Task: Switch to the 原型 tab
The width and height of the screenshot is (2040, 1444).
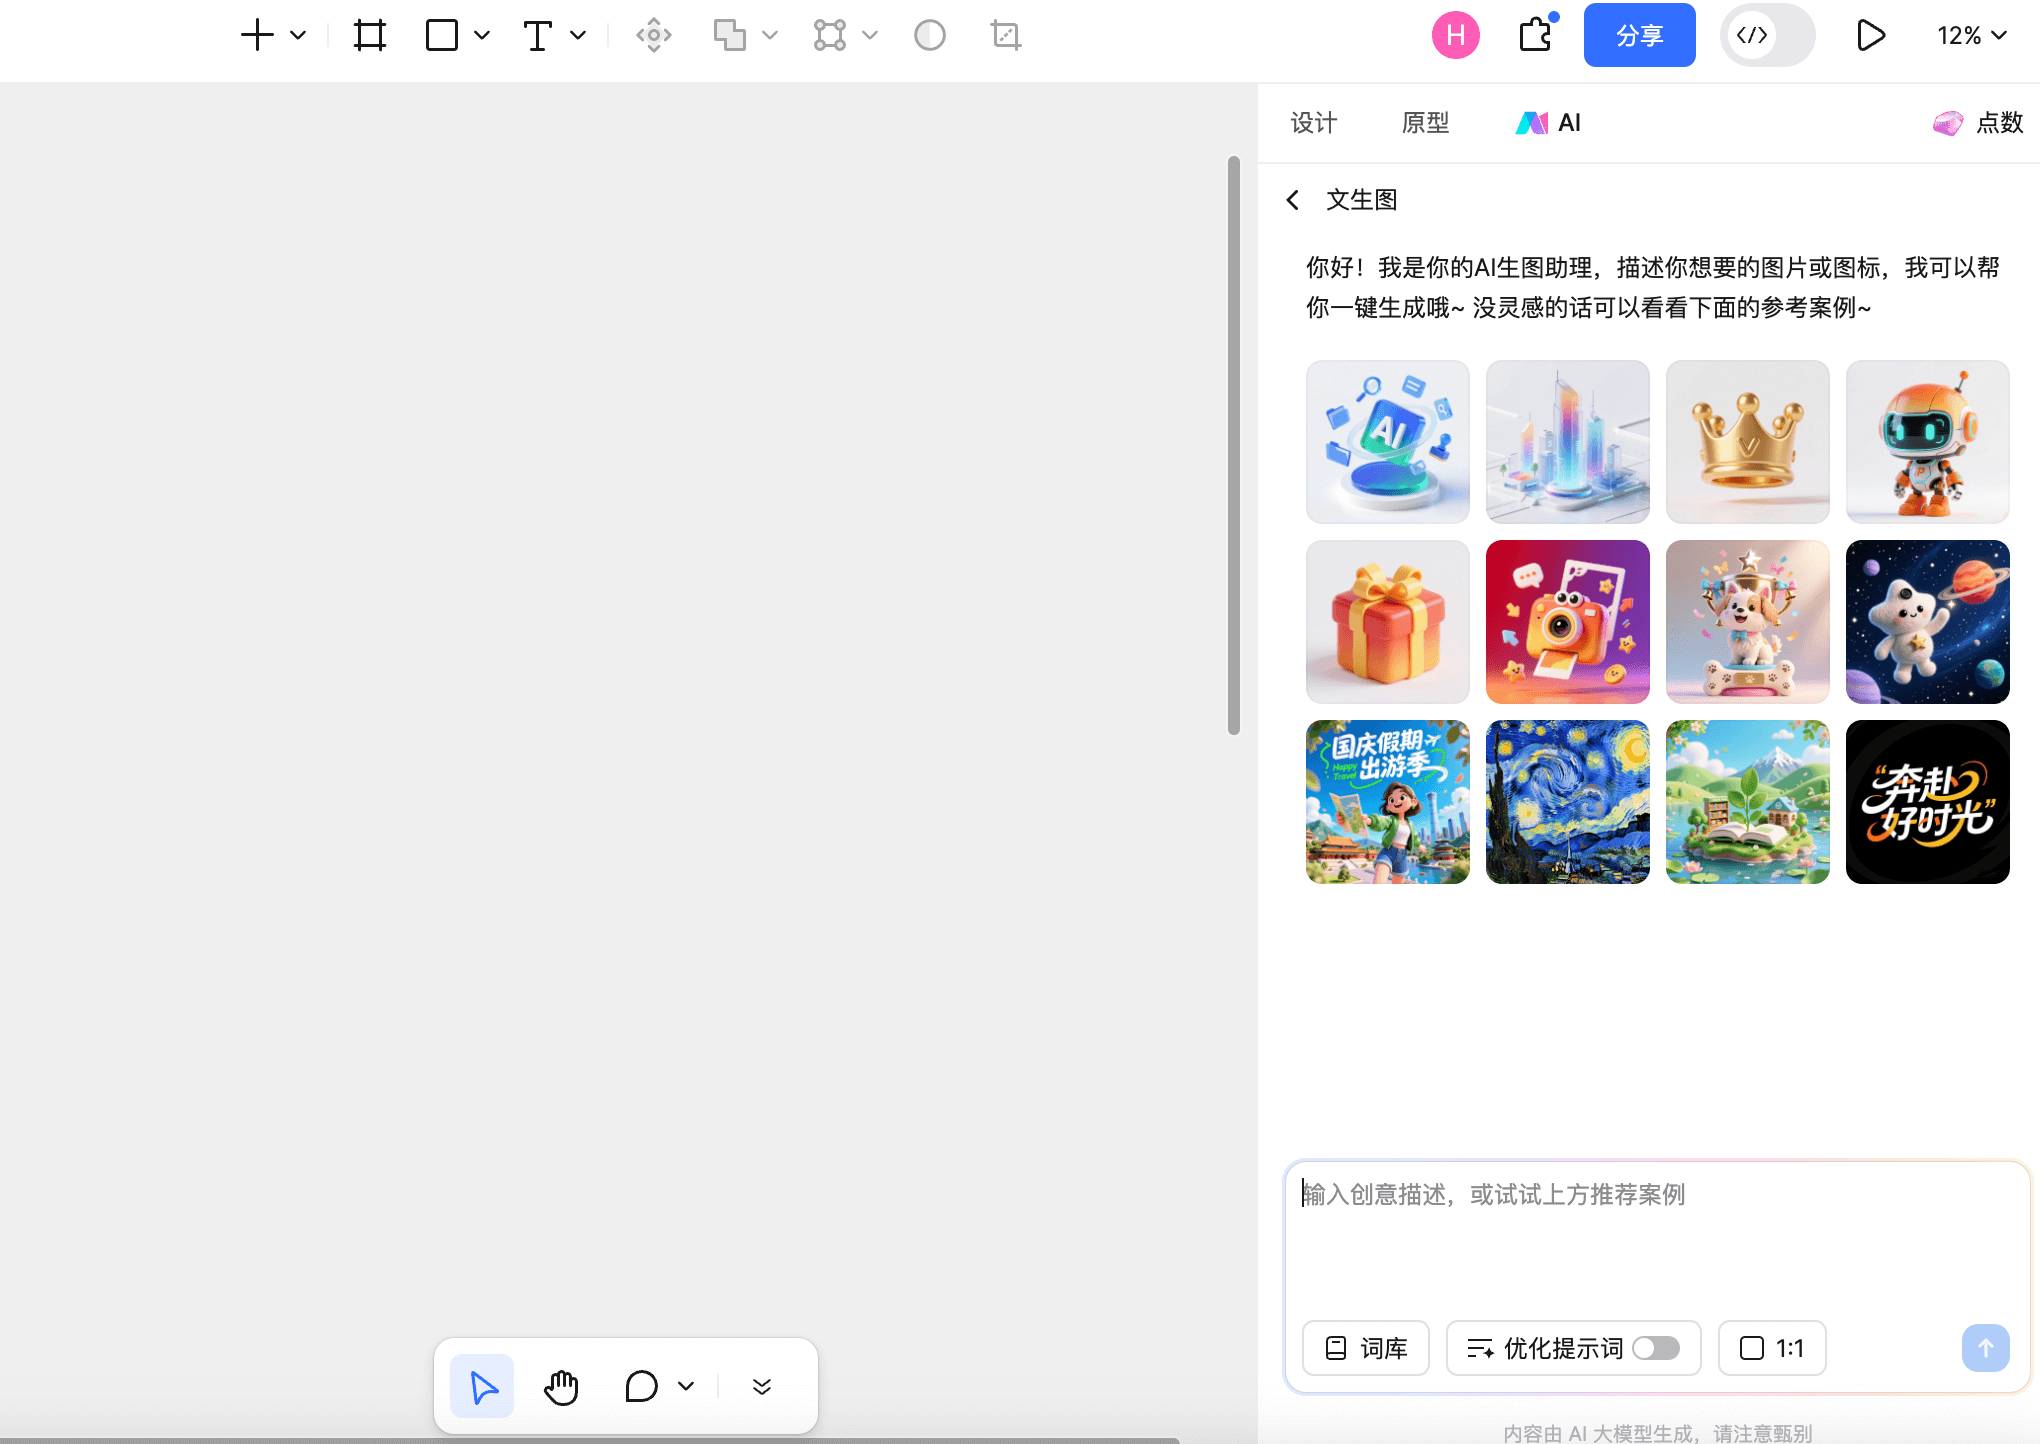Action: [x=1425, y=122]
